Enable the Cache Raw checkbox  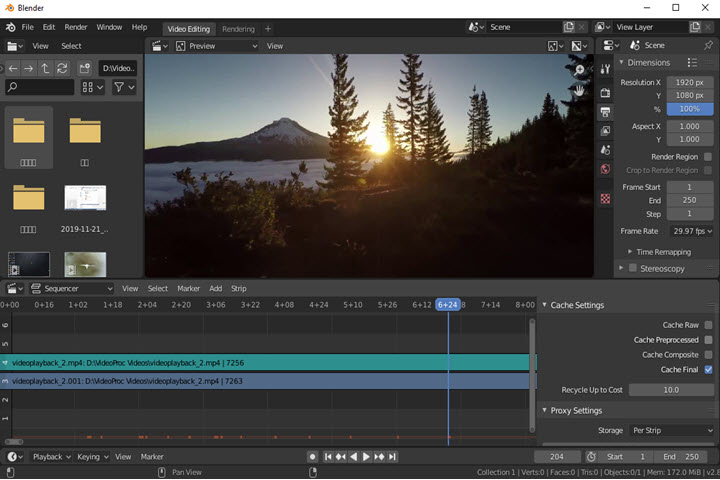click(708, 325)
